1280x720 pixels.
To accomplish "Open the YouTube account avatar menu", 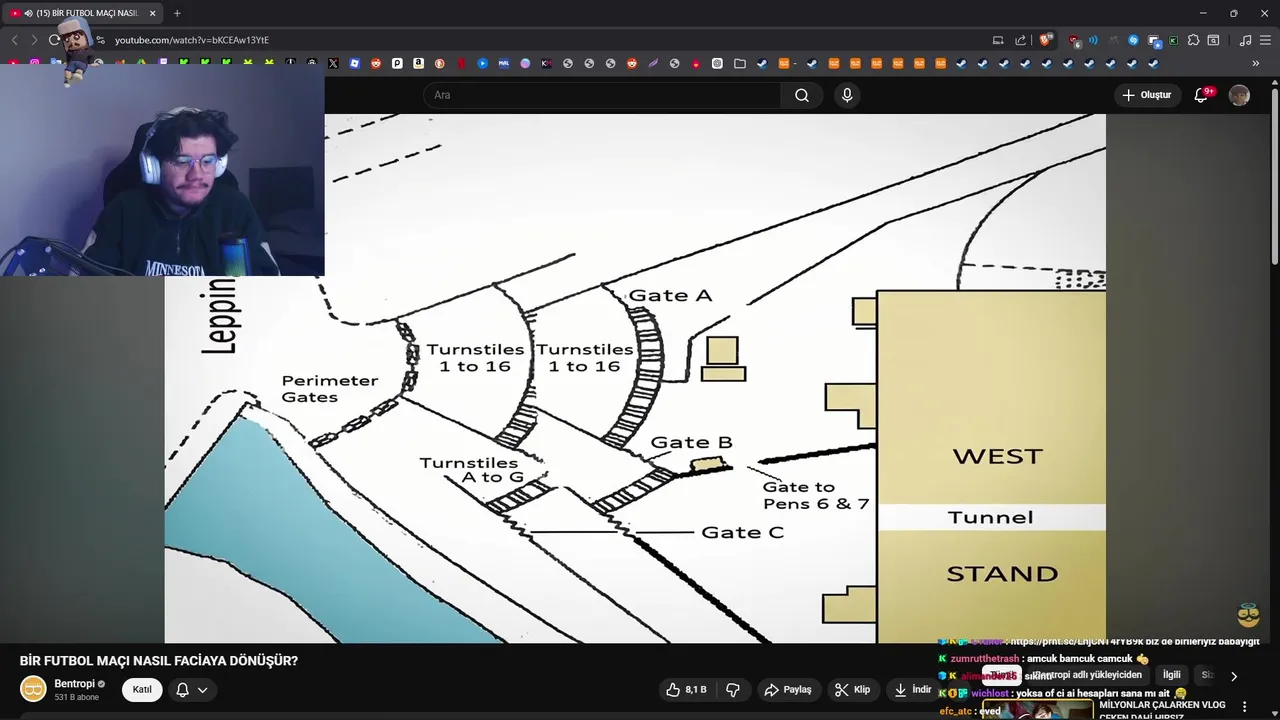I will pyautogui.click(x=1239, y=95).
